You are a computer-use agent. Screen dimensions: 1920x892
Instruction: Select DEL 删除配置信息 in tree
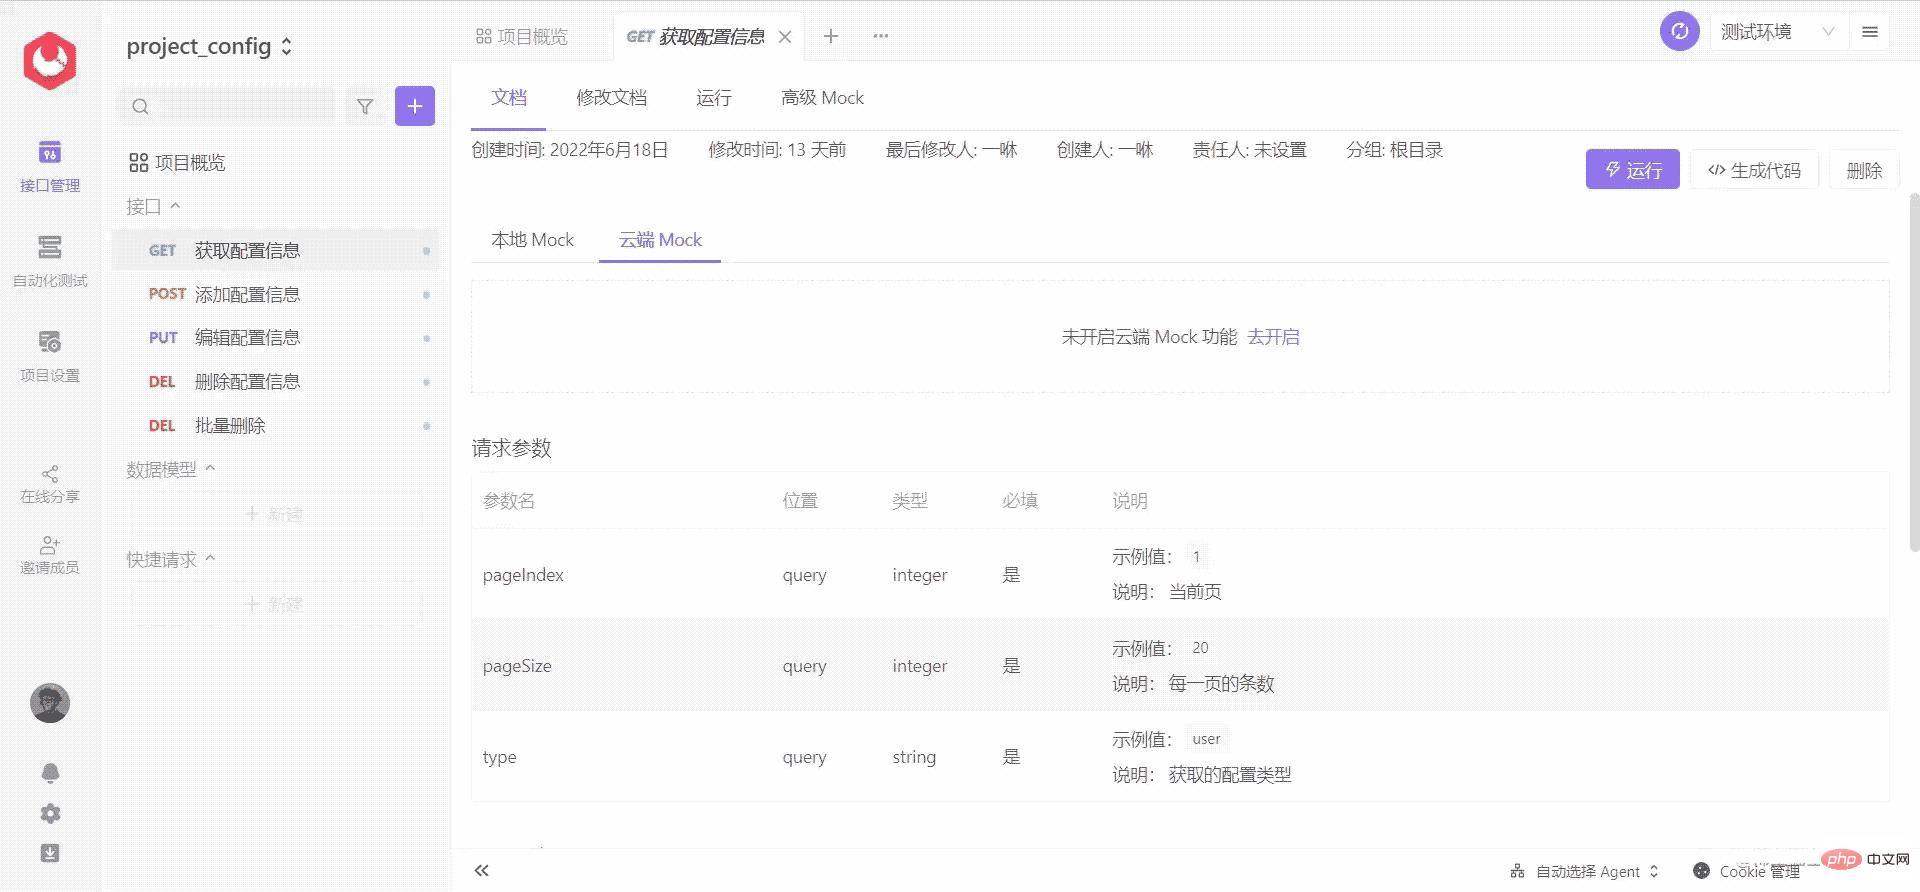coord(276,382)
